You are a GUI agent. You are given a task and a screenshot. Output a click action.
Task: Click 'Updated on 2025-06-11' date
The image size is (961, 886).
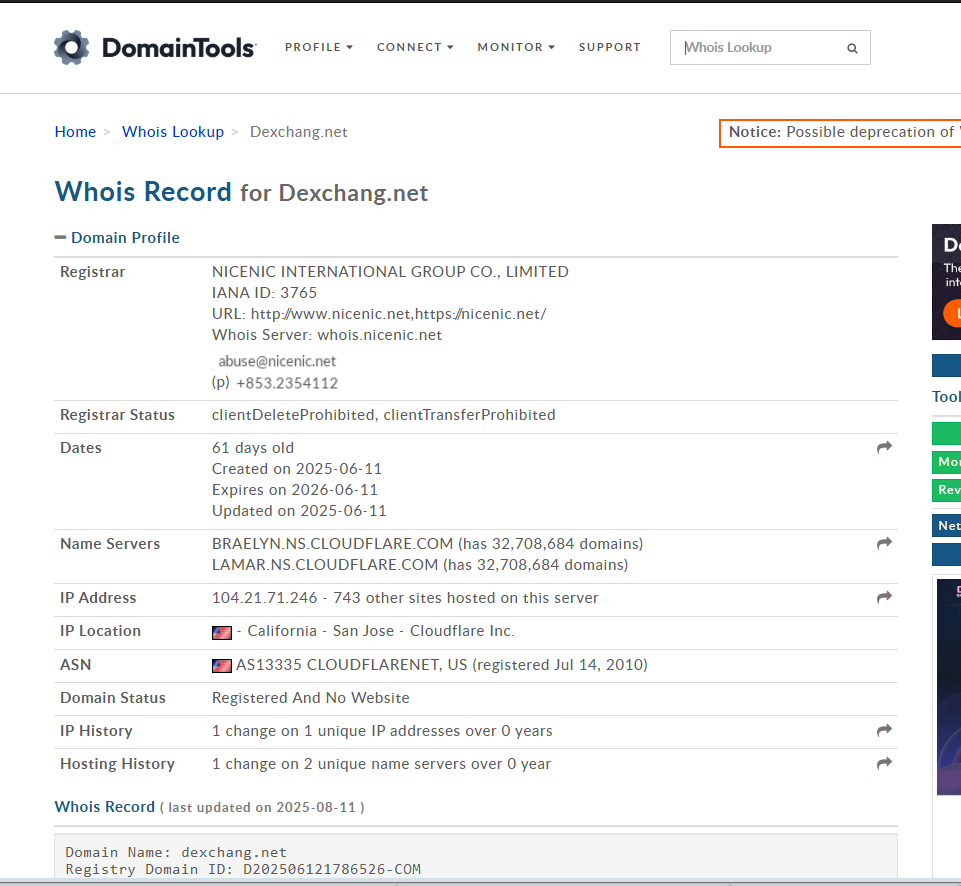coord(299,510)
